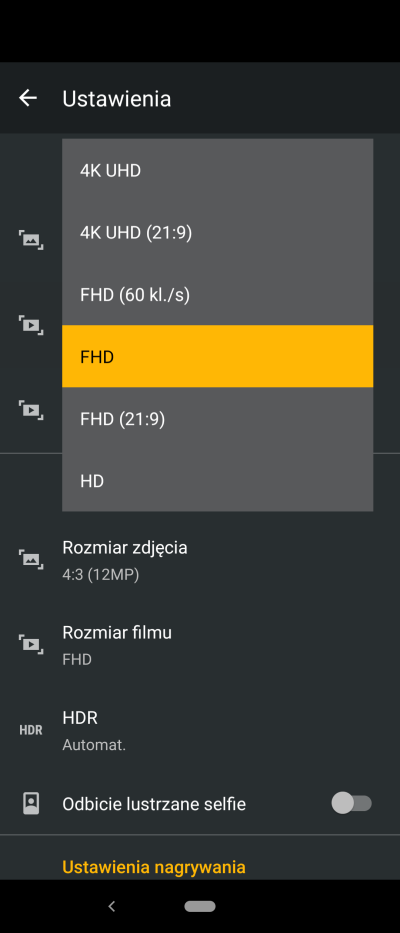Tap the back arrow next to Ustawienia
The height and width of the screenshot is (933, 400).
pyautogui.click(x=27, y=98)
